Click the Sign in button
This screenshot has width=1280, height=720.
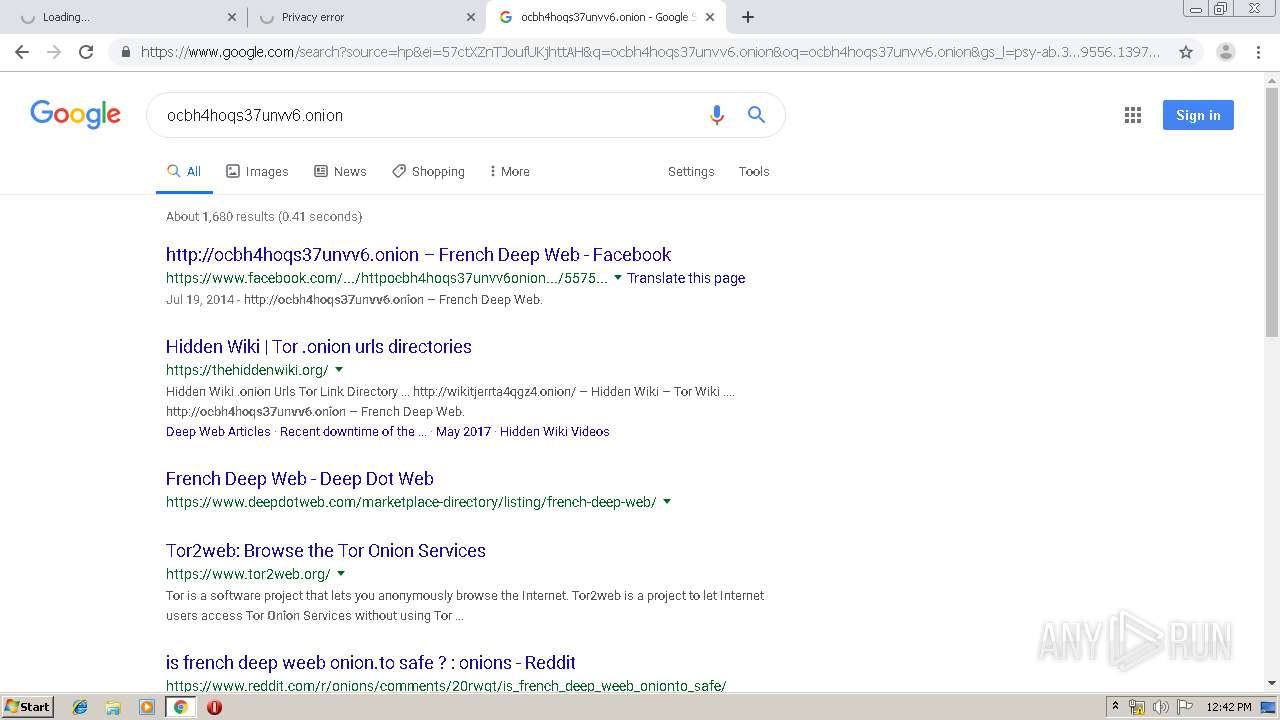click(x=1198, y=115)
